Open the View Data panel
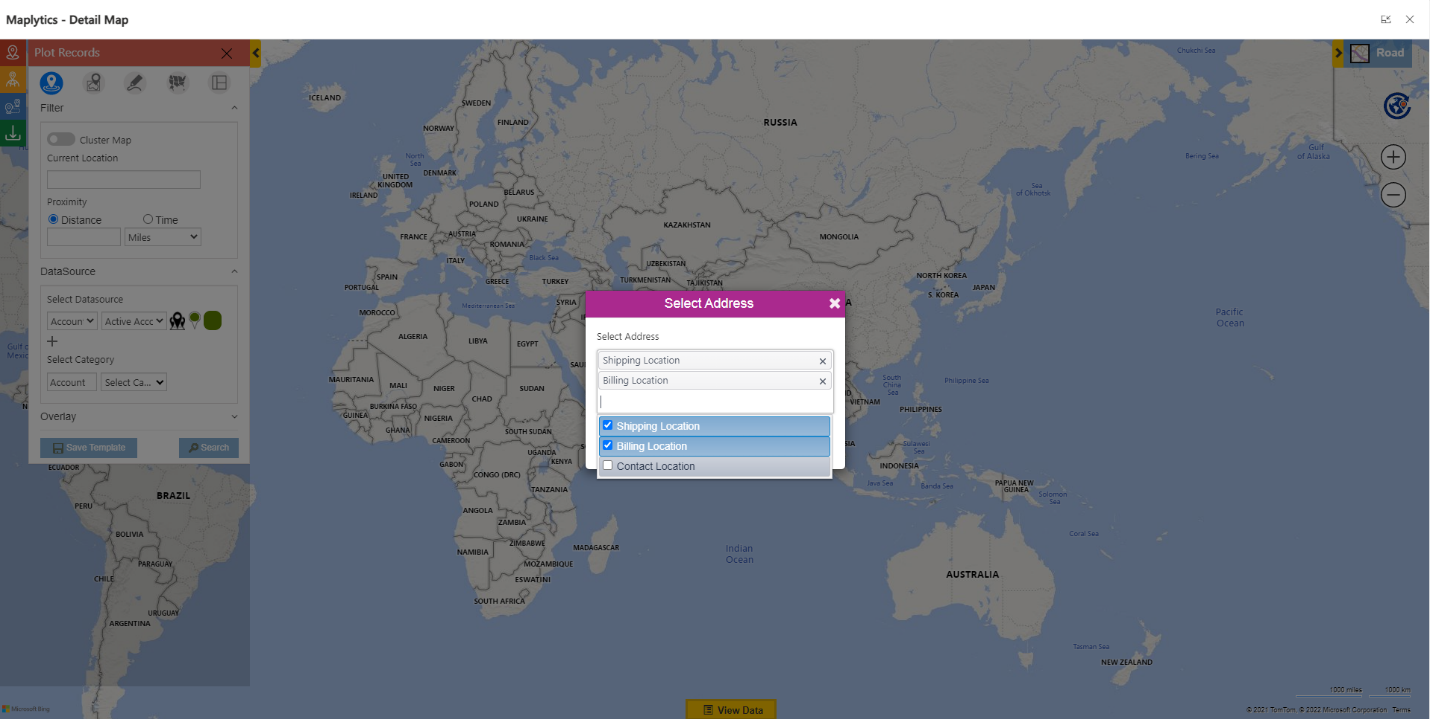The image size is (1430, 719). (731, 710)
